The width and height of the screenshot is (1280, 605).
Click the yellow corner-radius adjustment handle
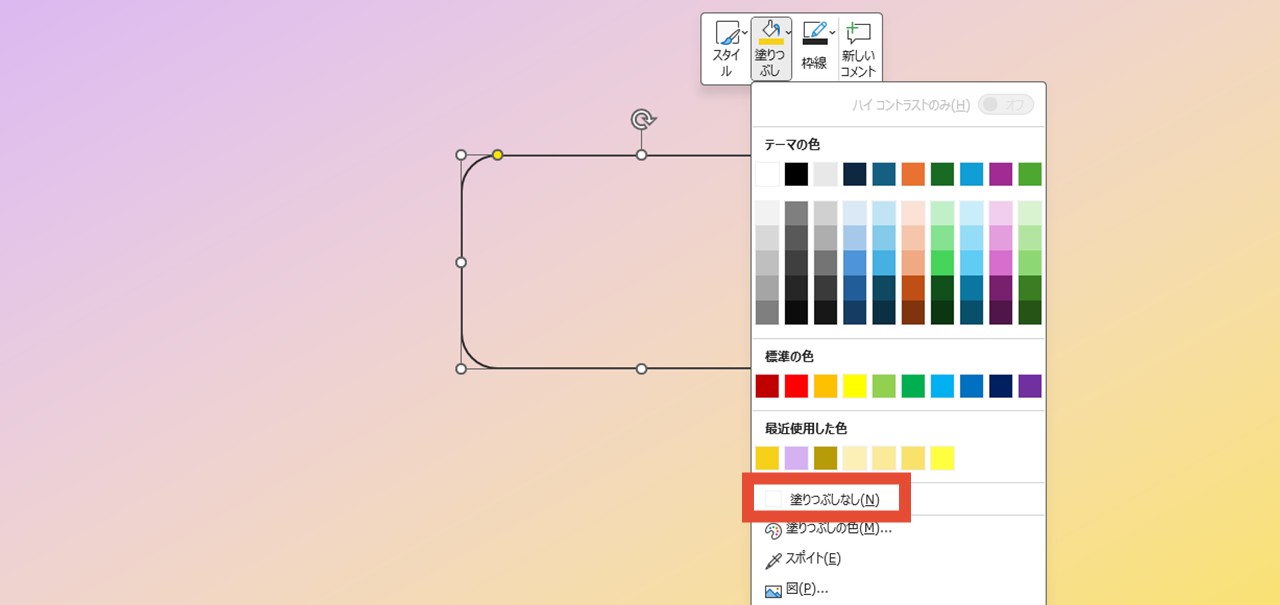coord(497,155)
